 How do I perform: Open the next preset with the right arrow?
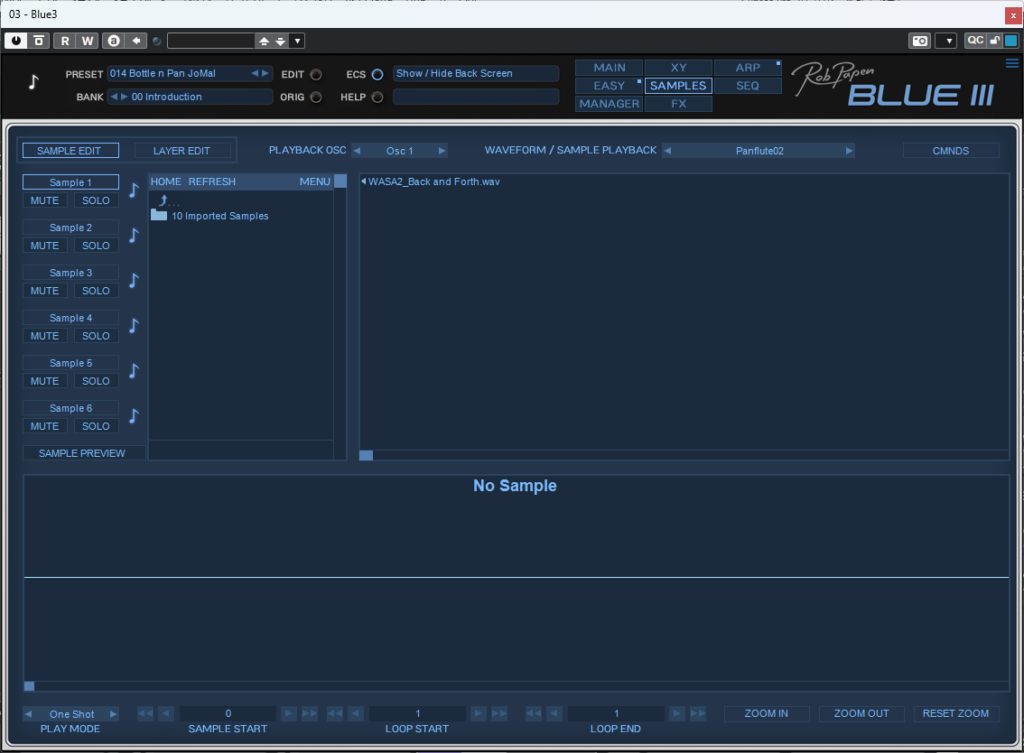[264, 73]
